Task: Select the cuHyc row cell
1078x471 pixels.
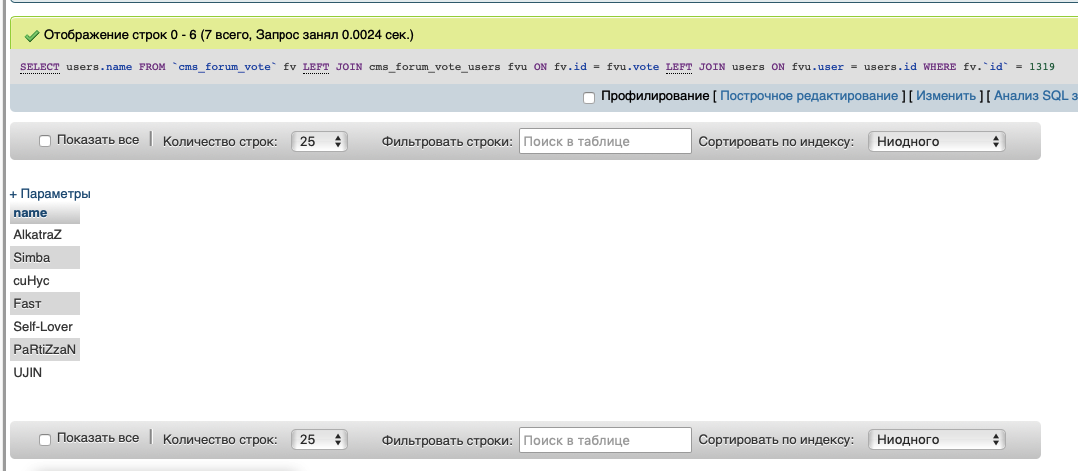Action: click(45, 281)
